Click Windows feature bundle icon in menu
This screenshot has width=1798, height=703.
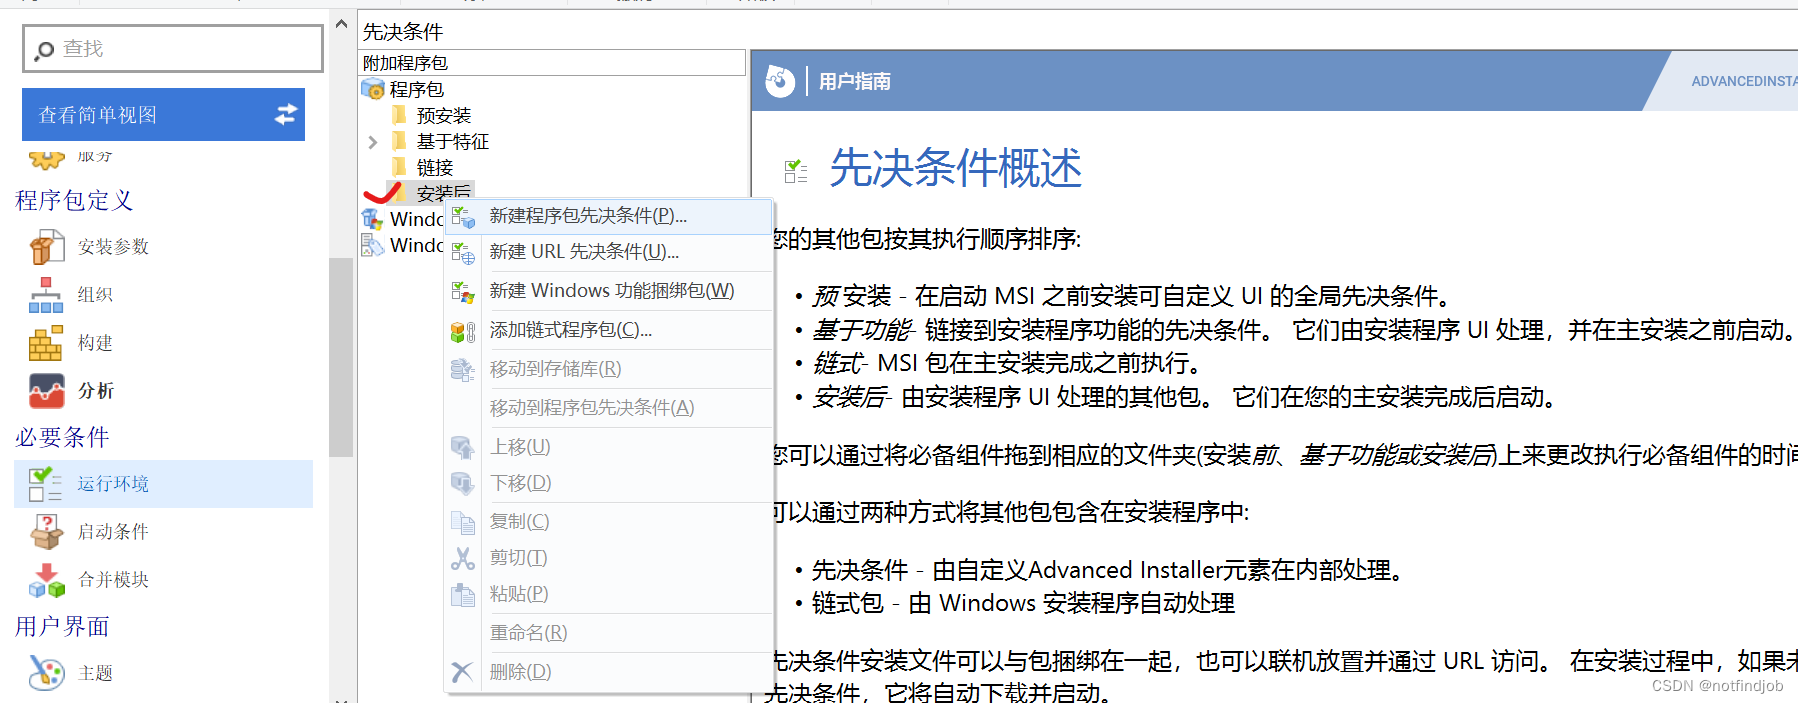click(463, 292)
